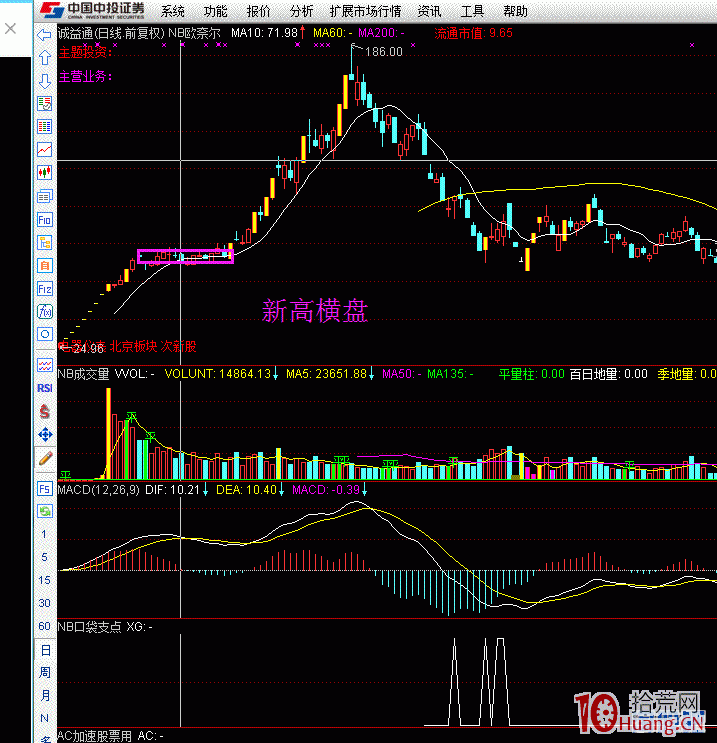Click the MA10: 71.98 value

pos(264,33)
